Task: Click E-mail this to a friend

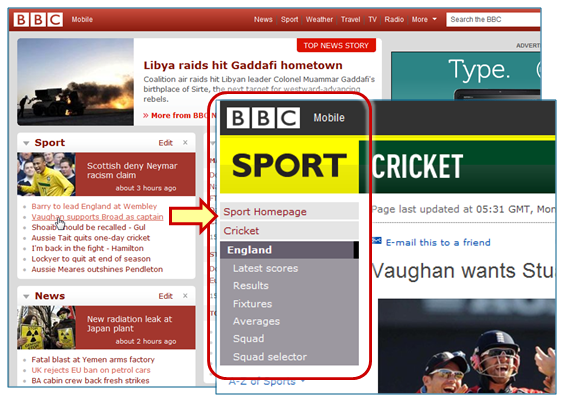Action: coord(438,243)
